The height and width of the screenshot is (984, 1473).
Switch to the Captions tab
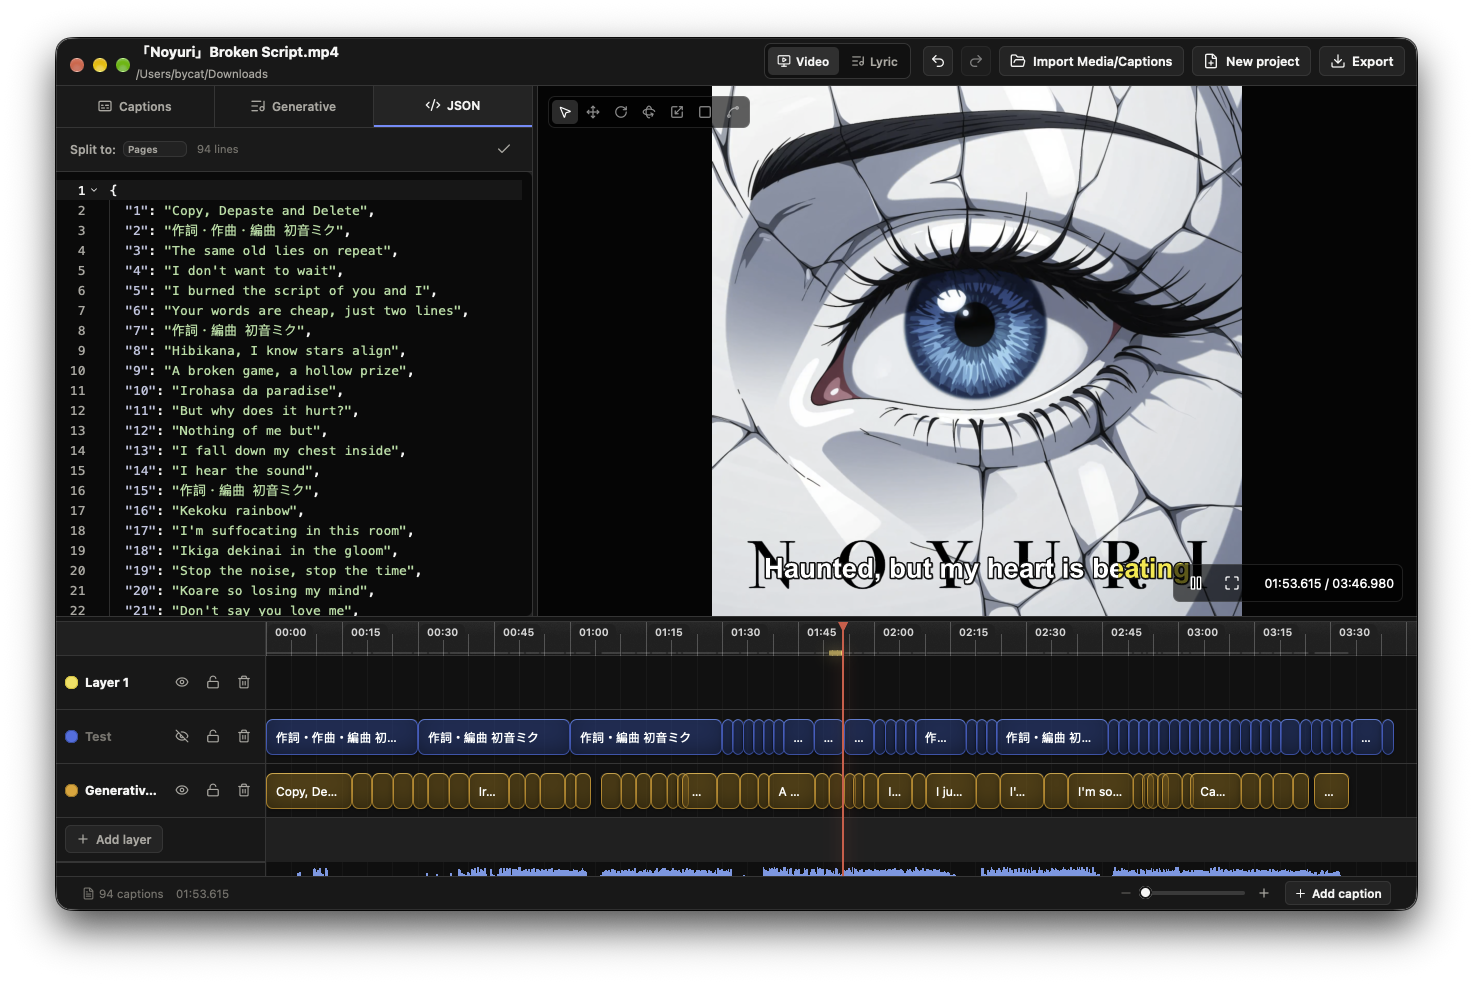coord(135,106)
